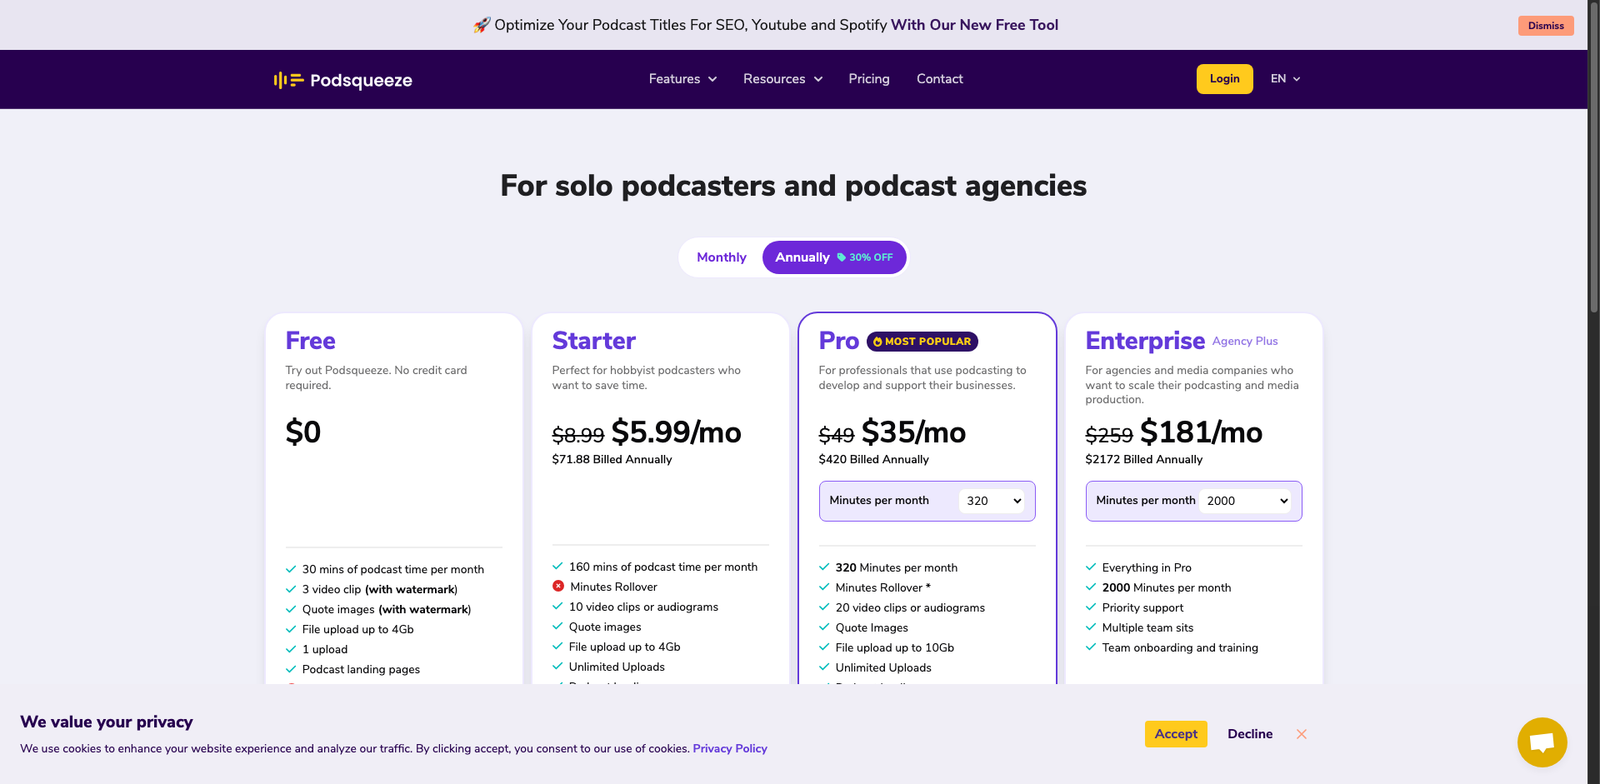
Task: Click the $0 Free plan price
Action: click(x=303, y=432)
